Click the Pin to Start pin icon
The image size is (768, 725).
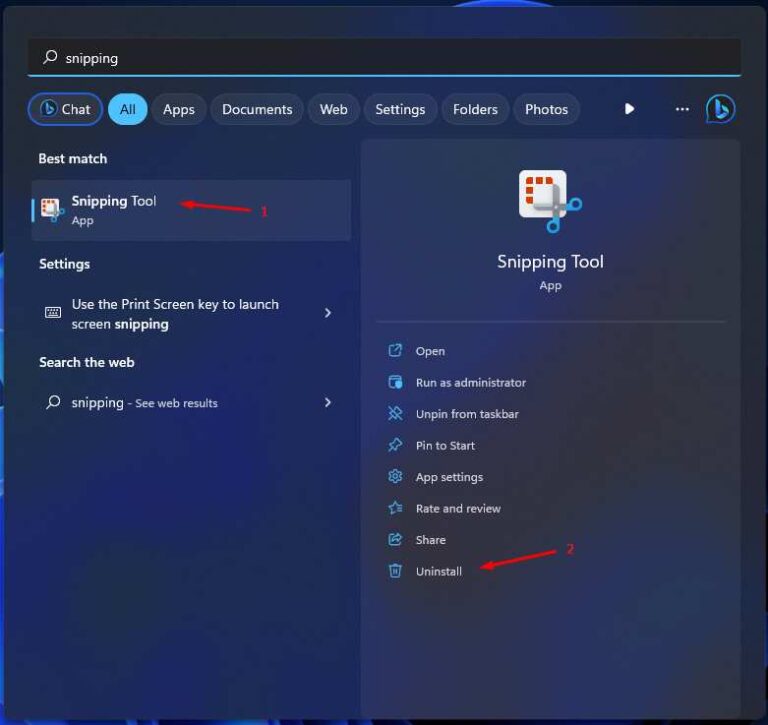pyautogui.click(x=395, y=445)
